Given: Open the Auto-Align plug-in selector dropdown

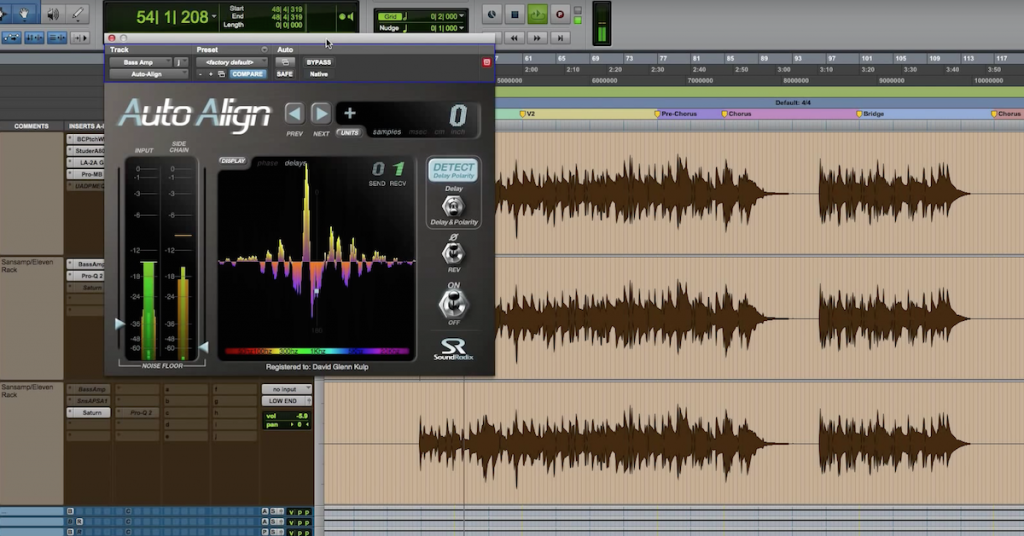Looking at the screenshot, I should click(x=148, y=74).
